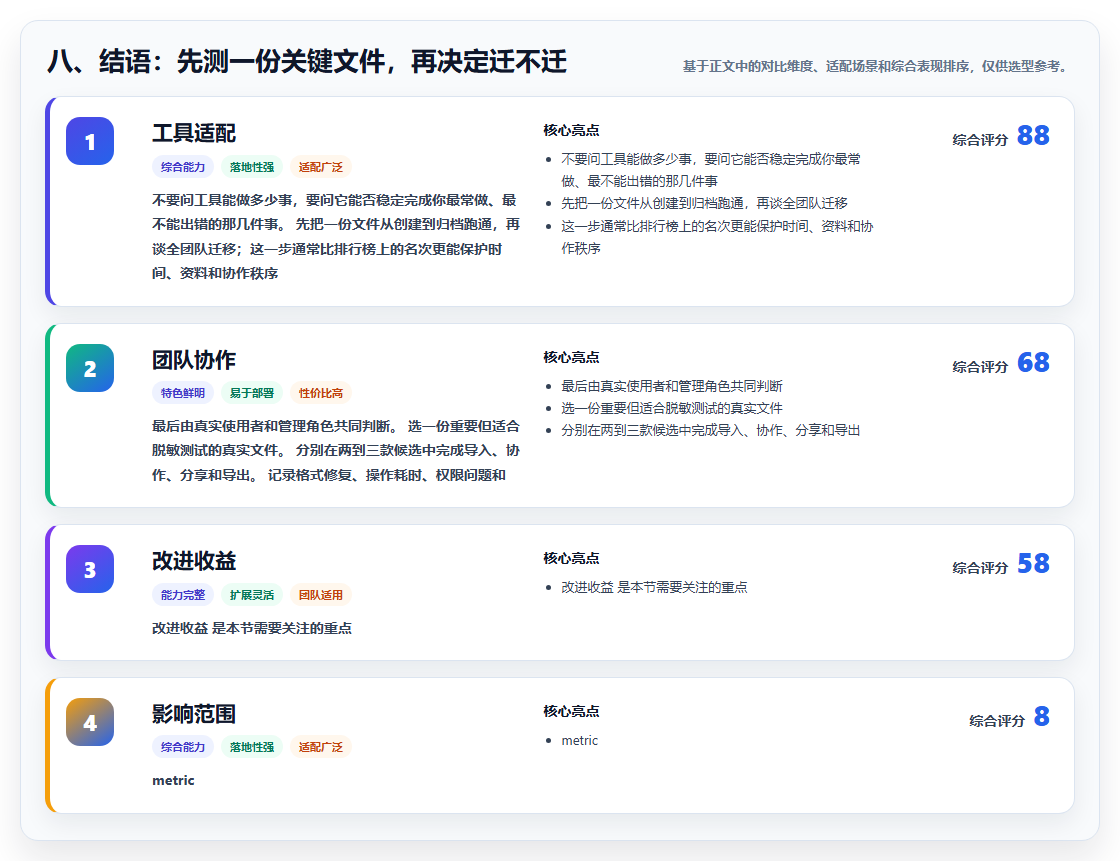Select 适配广泛 tag in 影响范围 card
This screenshot has width=1120, height=861.
[321, 747]
